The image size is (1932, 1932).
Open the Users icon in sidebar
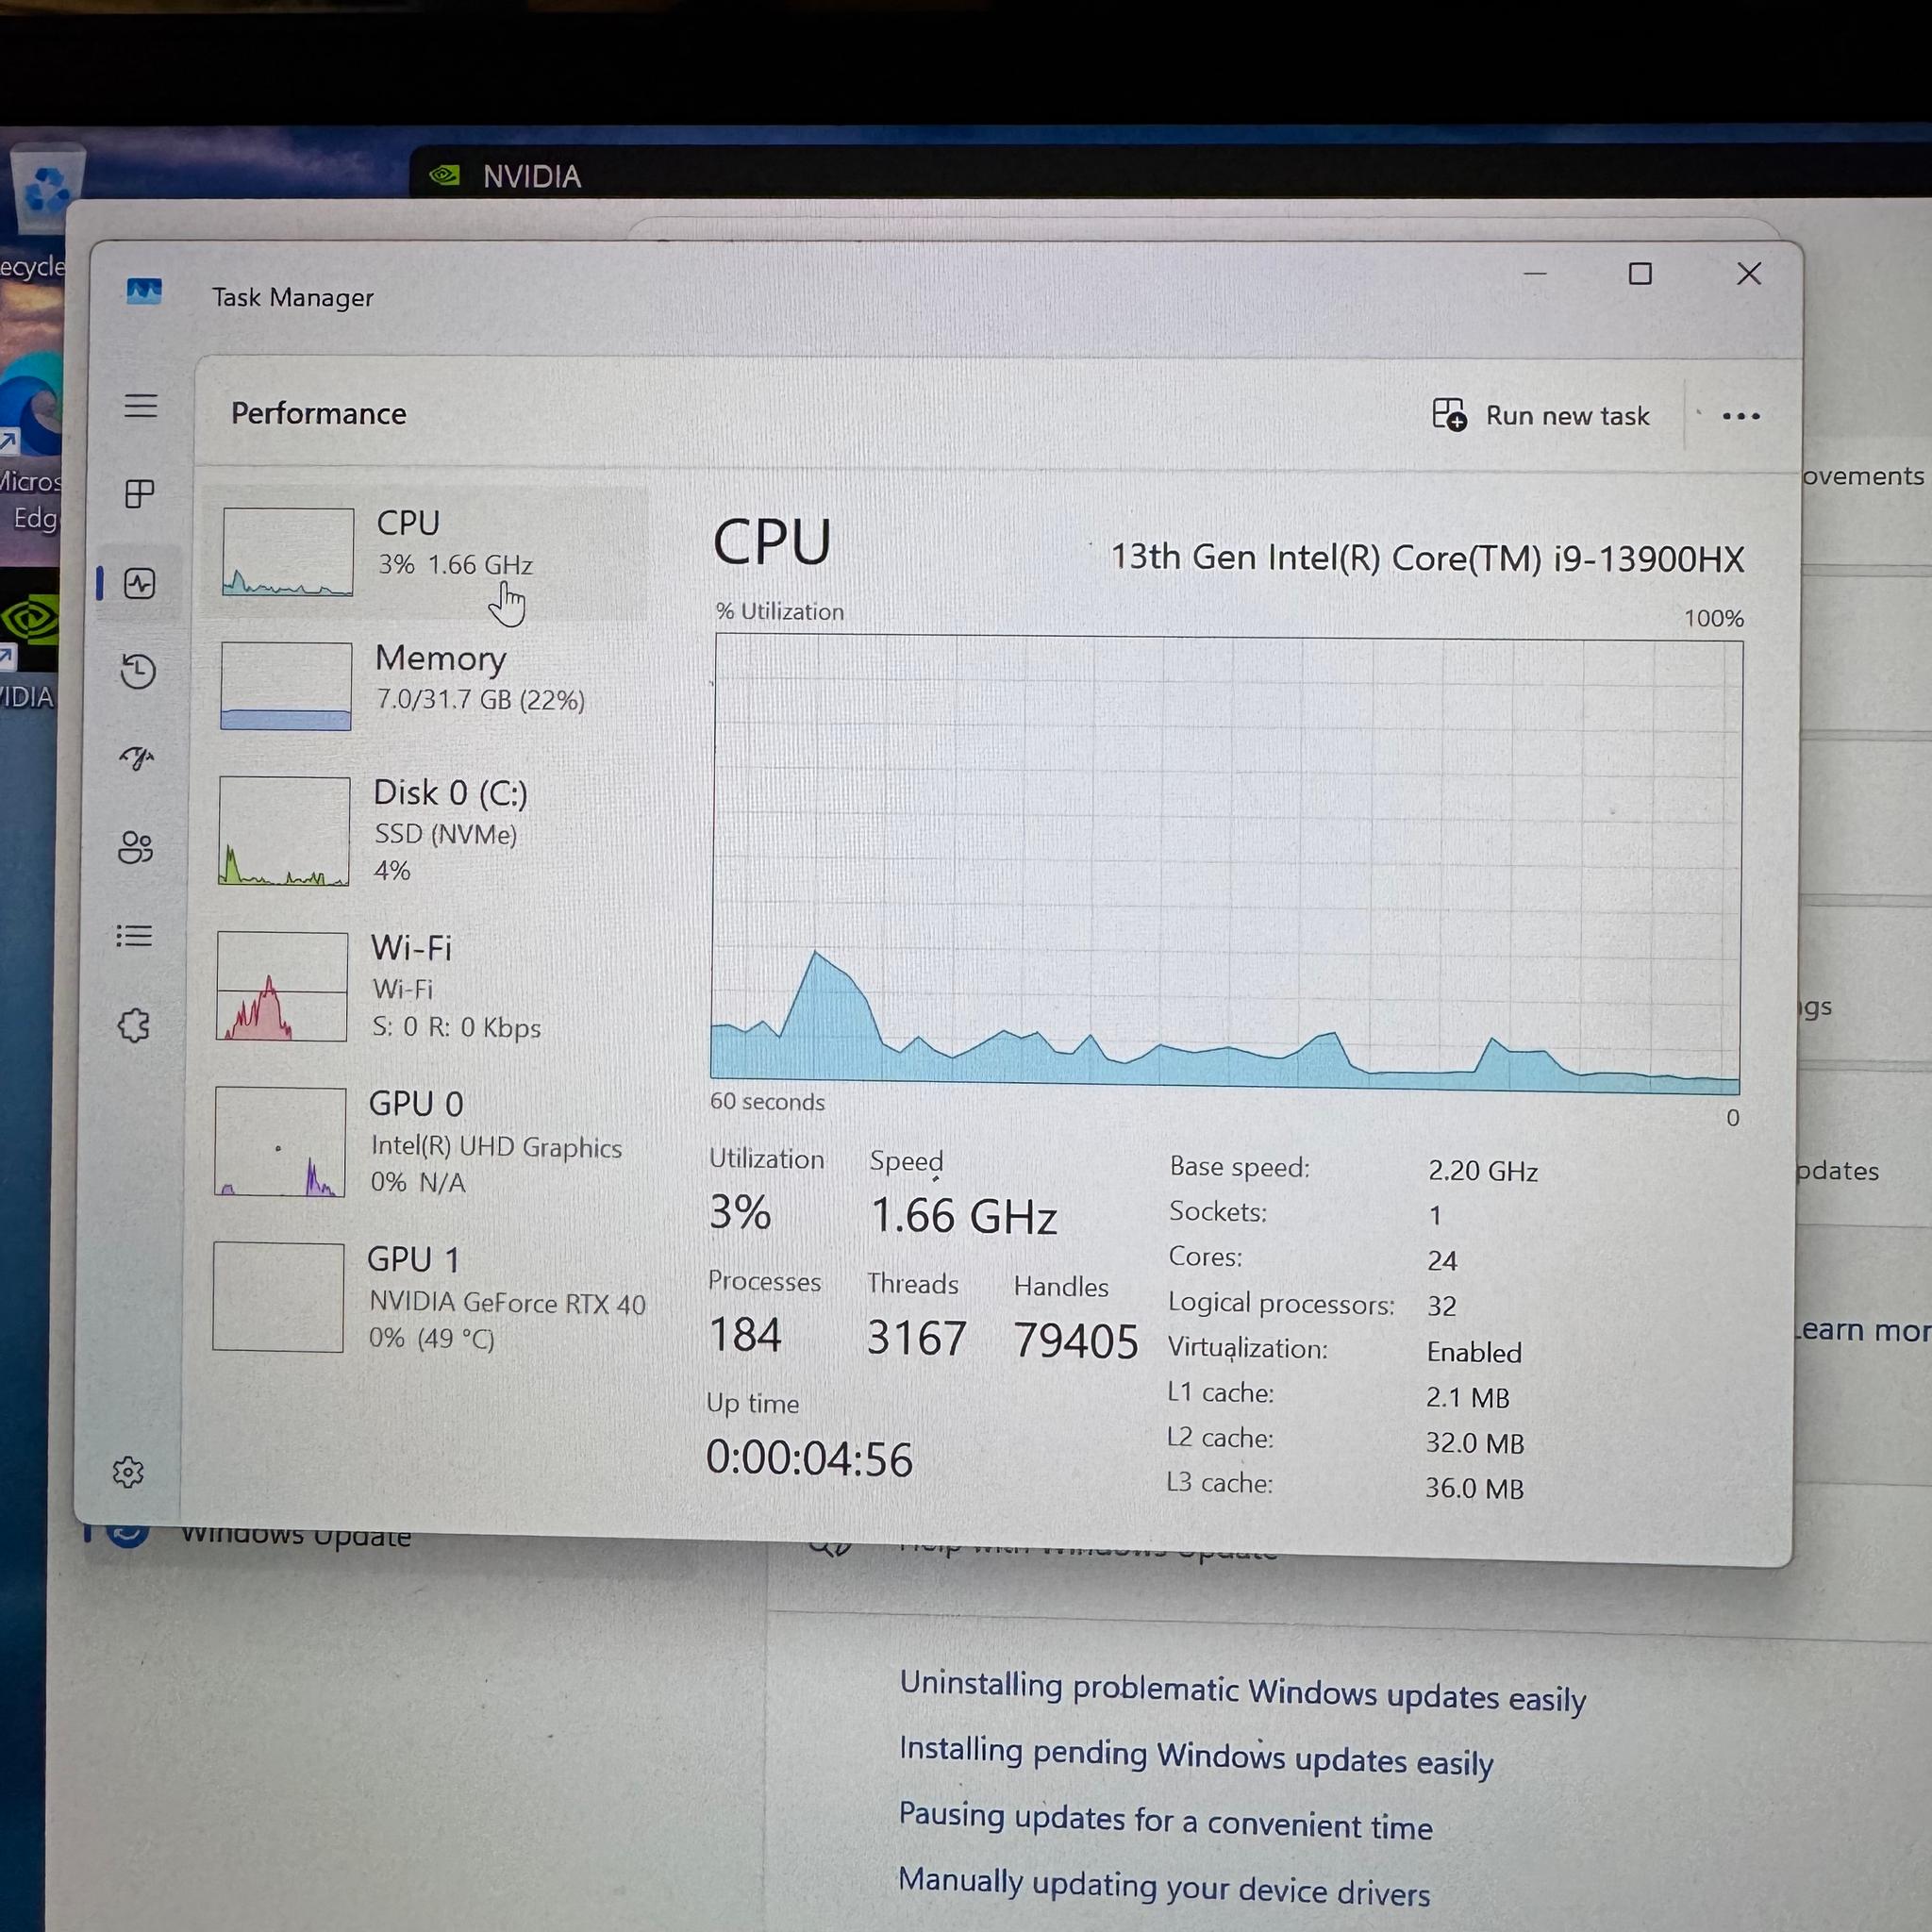point(136,848)
